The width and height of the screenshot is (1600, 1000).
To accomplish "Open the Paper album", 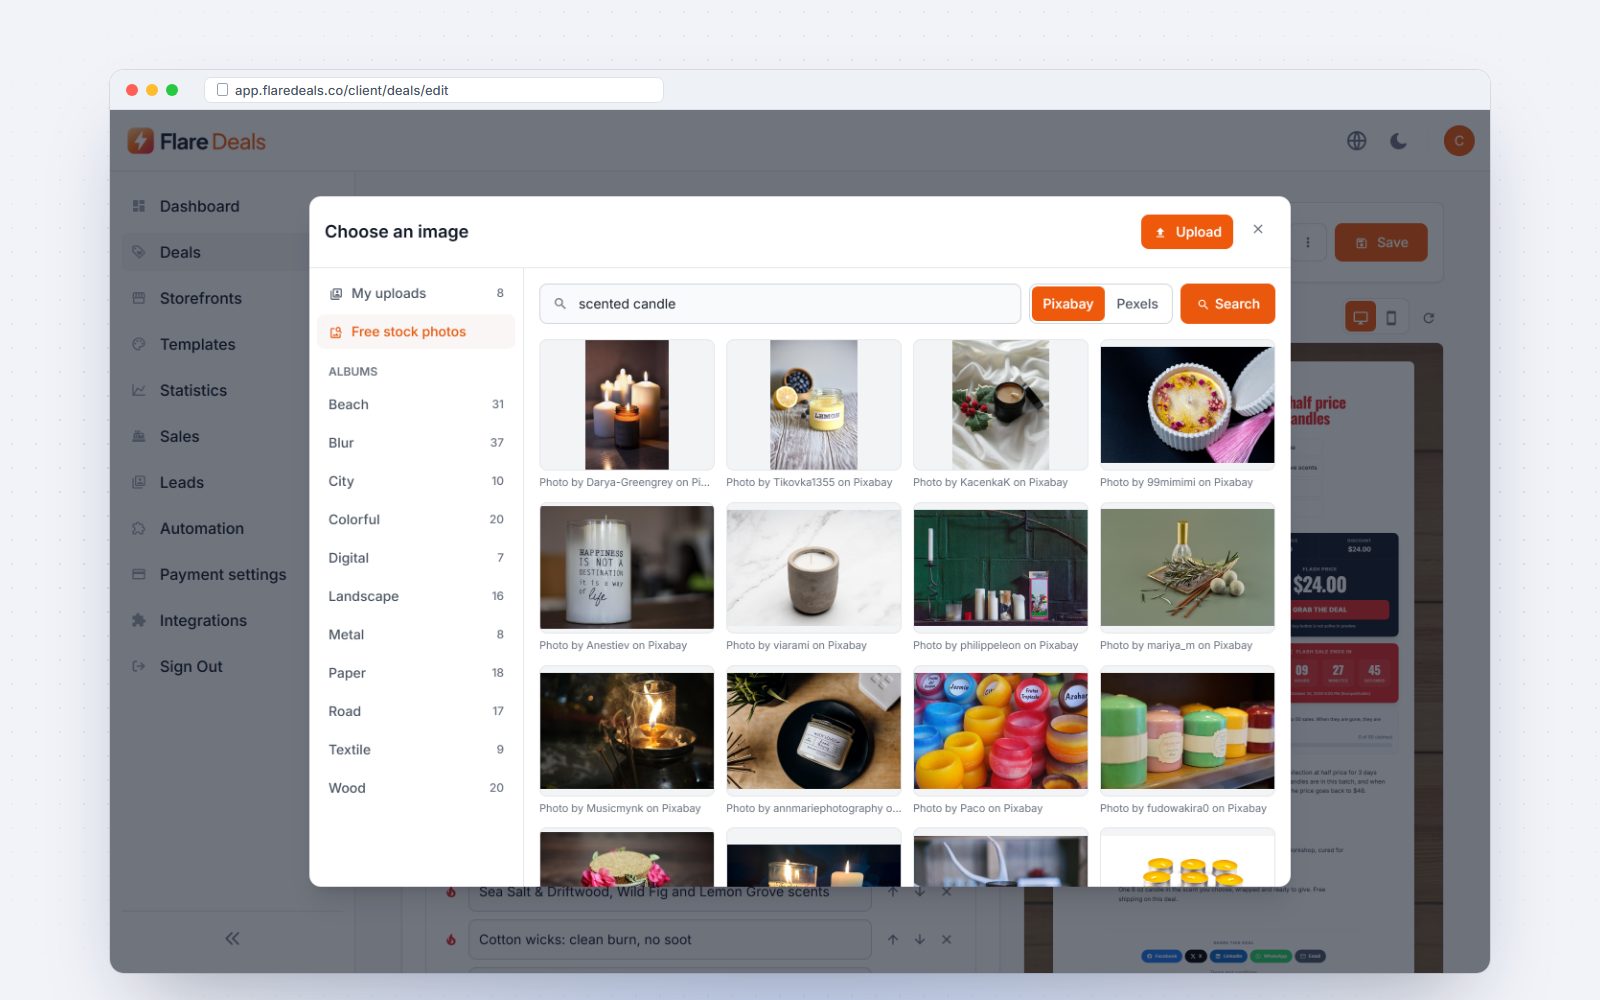I will pyautogui.click(x=416, y=673).
